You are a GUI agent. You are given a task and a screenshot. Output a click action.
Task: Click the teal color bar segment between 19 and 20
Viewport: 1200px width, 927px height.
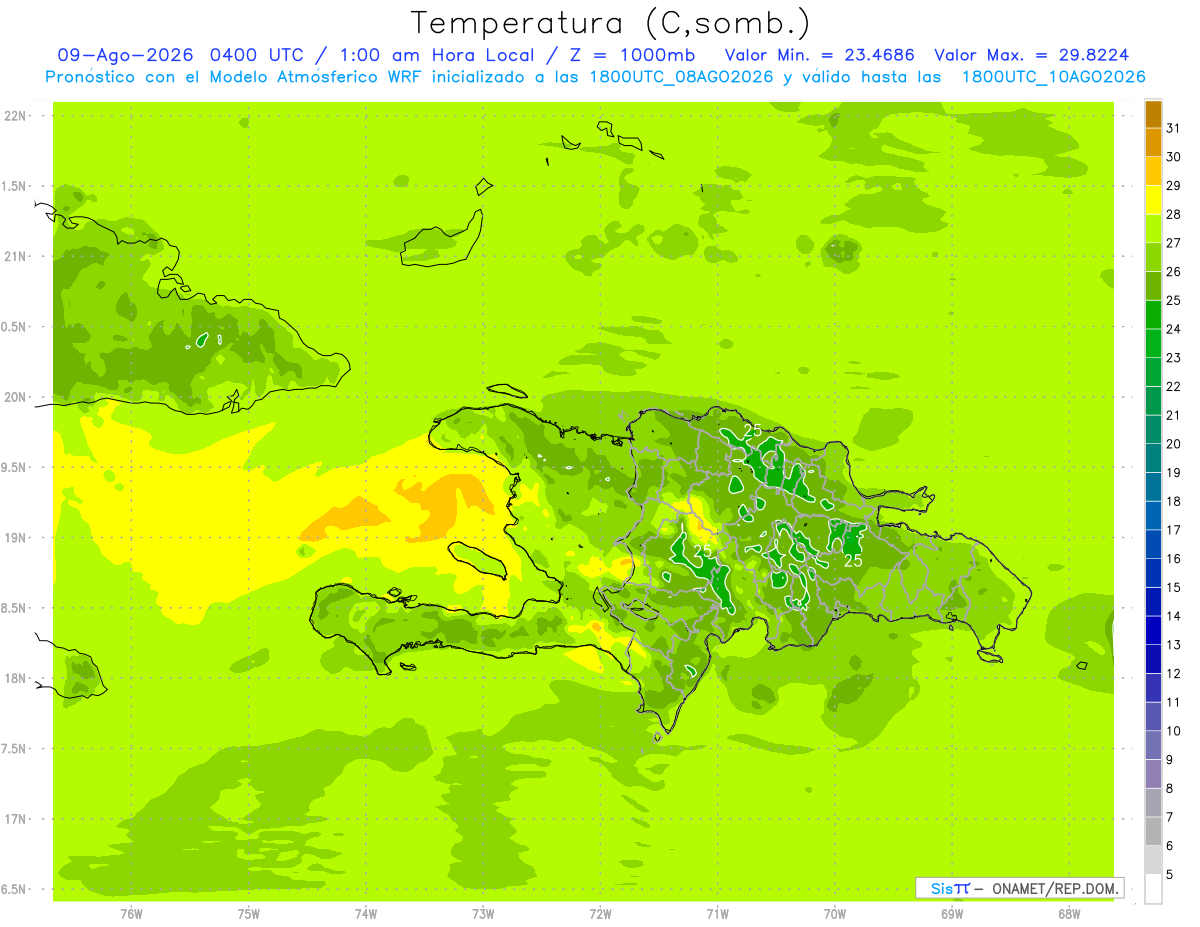(1153, 458)
